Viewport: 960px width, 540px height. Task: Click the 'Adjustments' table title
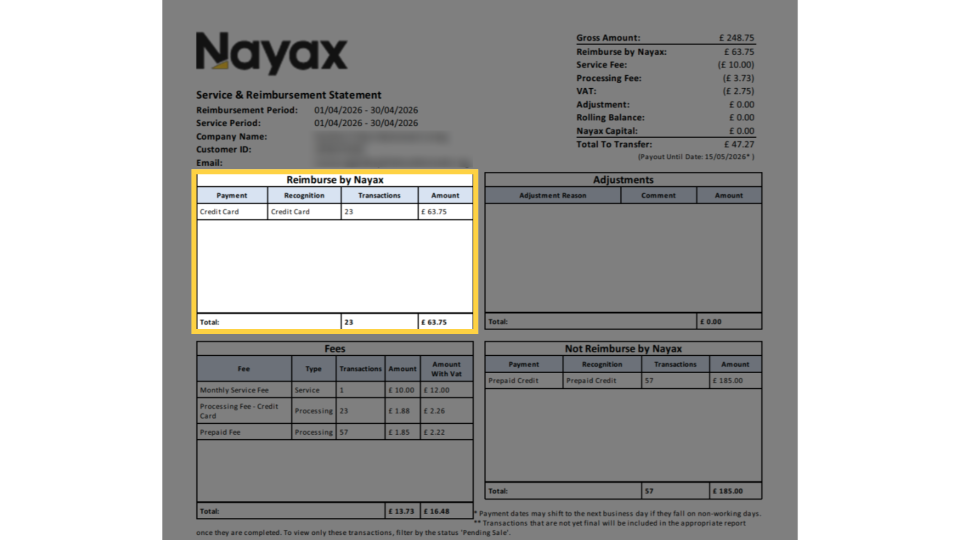(x=623, y=180)
